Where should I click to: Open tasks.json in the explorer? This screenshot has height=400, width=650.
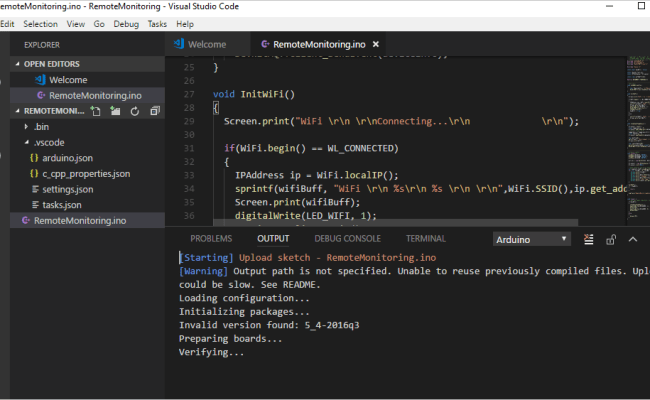coord(87,205)
